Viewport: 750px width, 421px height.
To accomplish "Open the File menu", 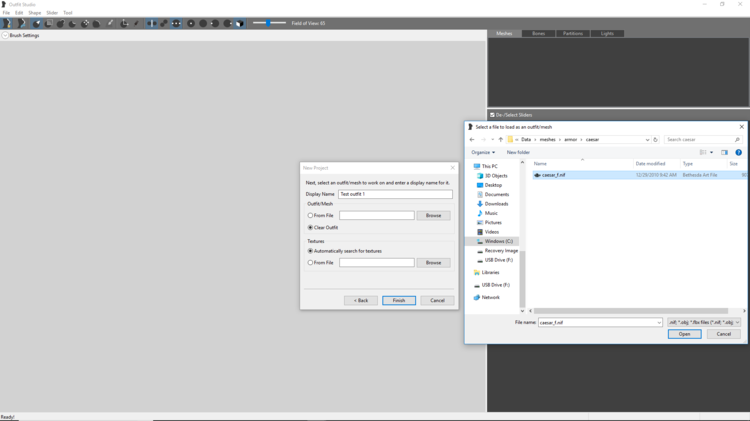I will 6,13.
